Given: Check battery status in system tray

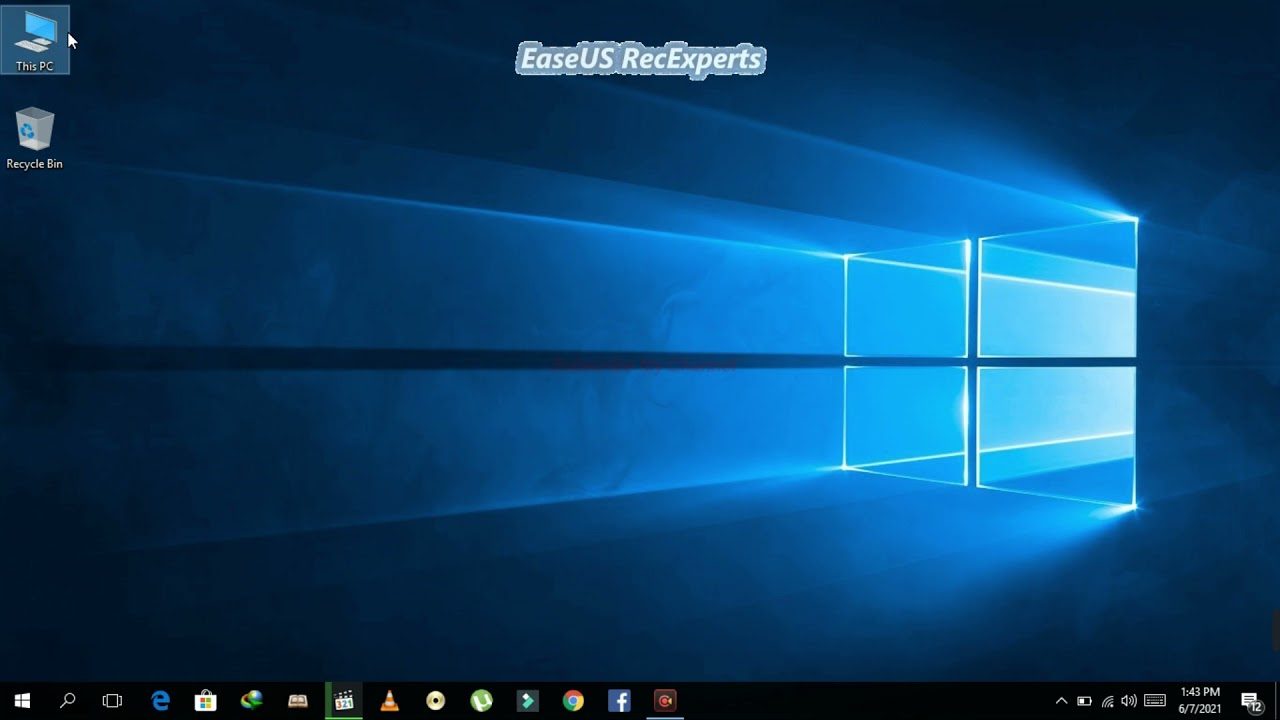Looking at the screenshot, I should [1084, 701].
